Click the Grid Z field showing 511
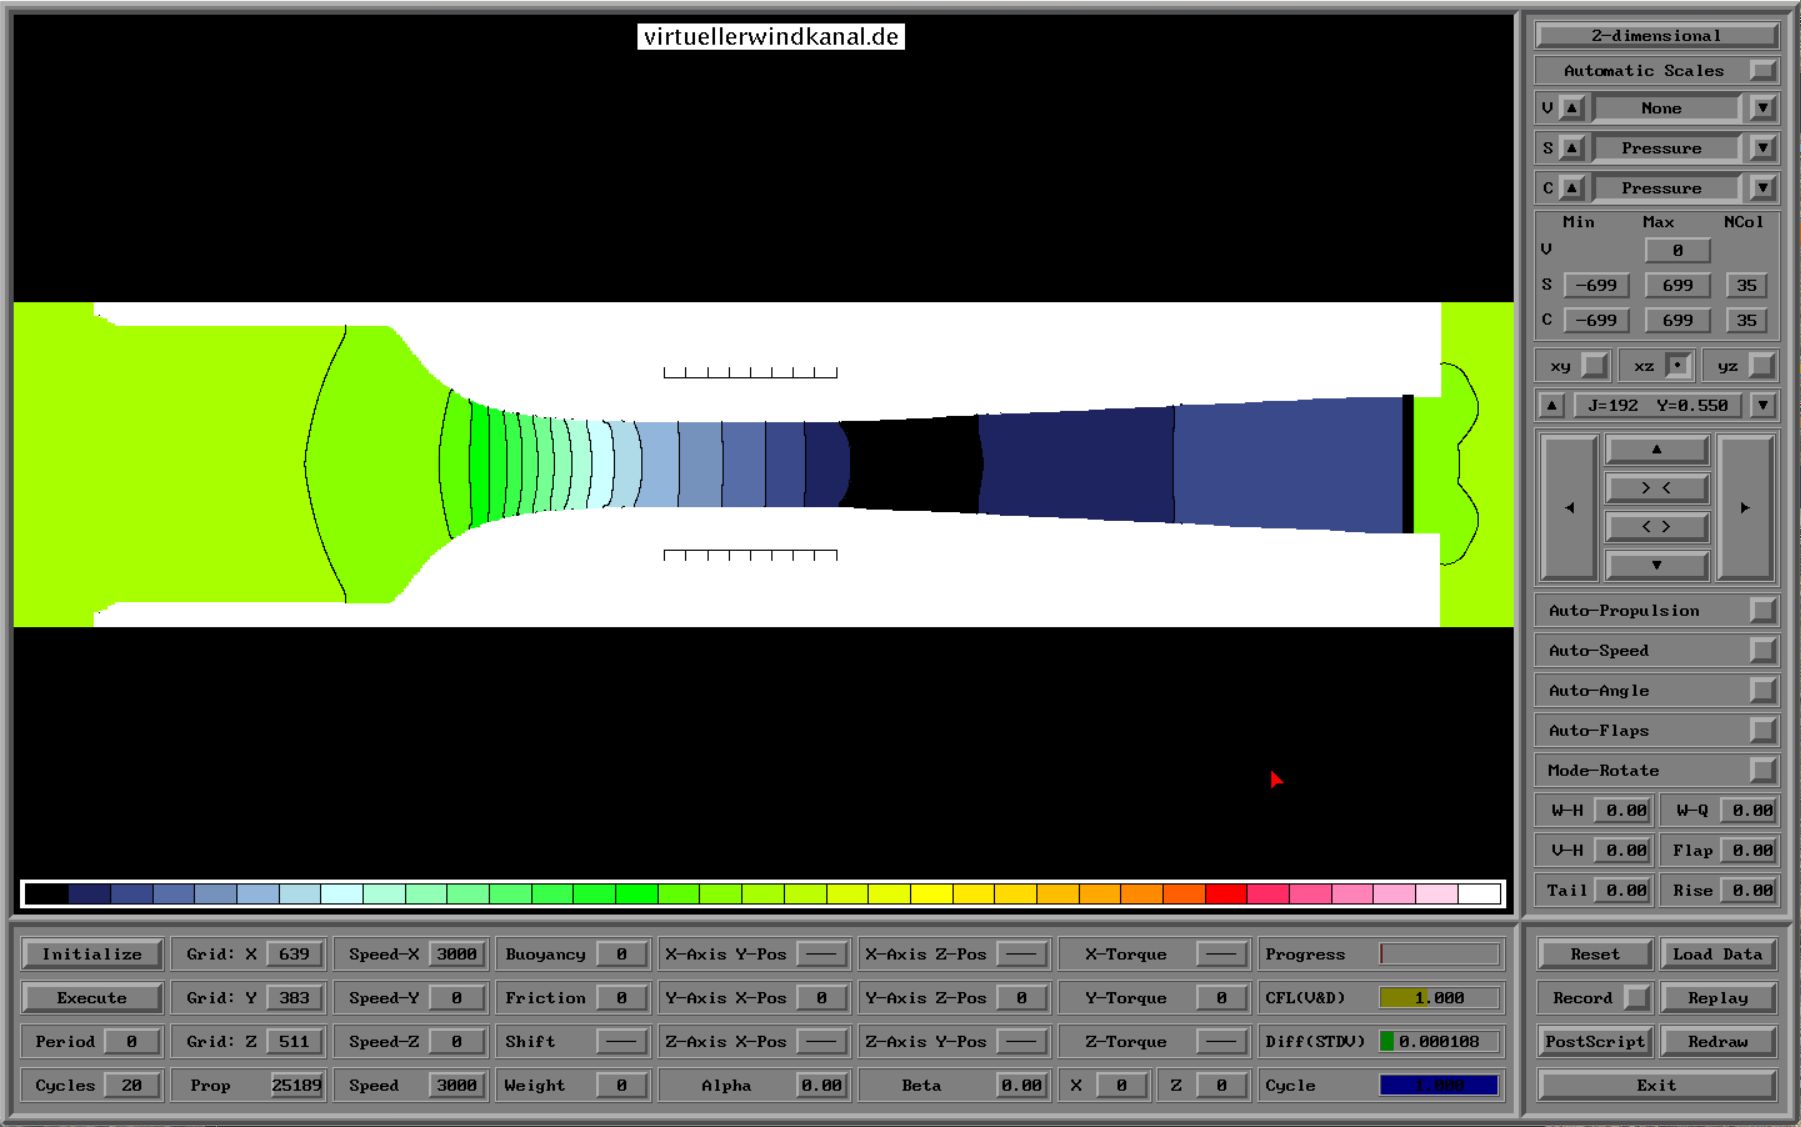This screenshot has width=1801, height=1127. tap(294, 1041)
